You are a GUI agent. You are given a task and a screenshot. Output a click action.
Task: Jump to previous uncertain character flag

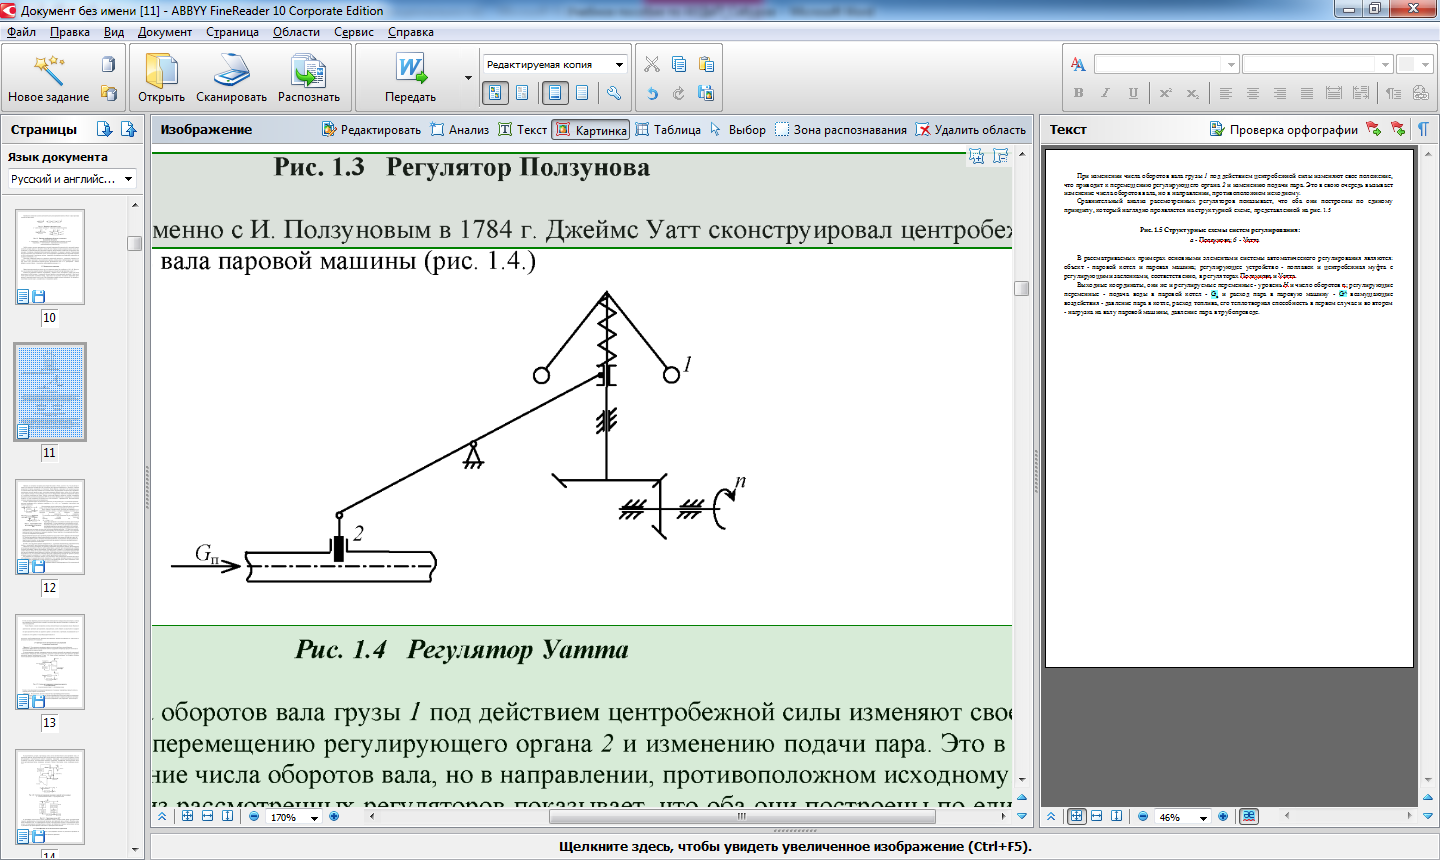click(1398, 129)
